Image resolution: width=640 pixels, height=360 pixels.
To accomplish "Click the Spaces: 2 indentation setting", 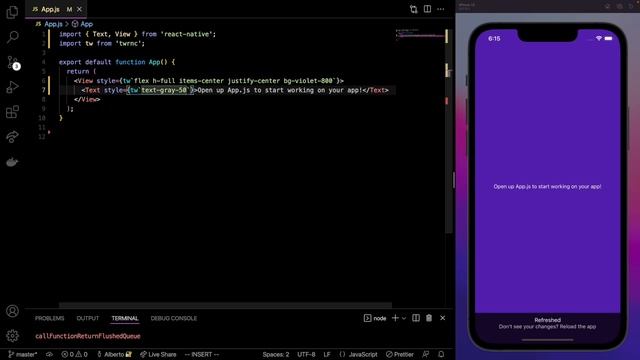I will [x=276, y=354].
